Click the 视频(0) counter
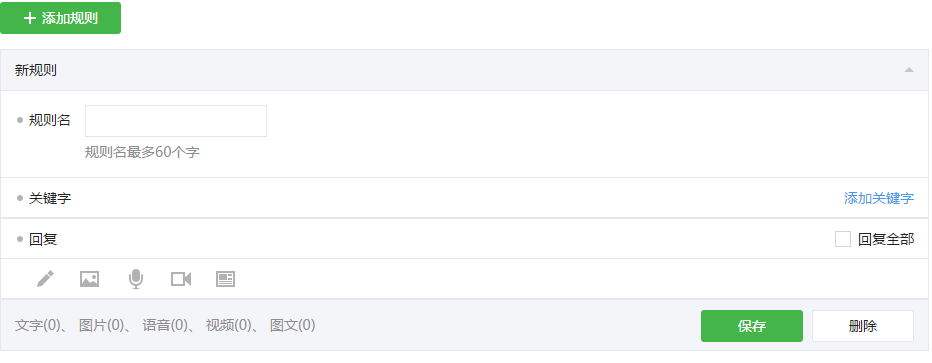 click(x=228, y=326)
